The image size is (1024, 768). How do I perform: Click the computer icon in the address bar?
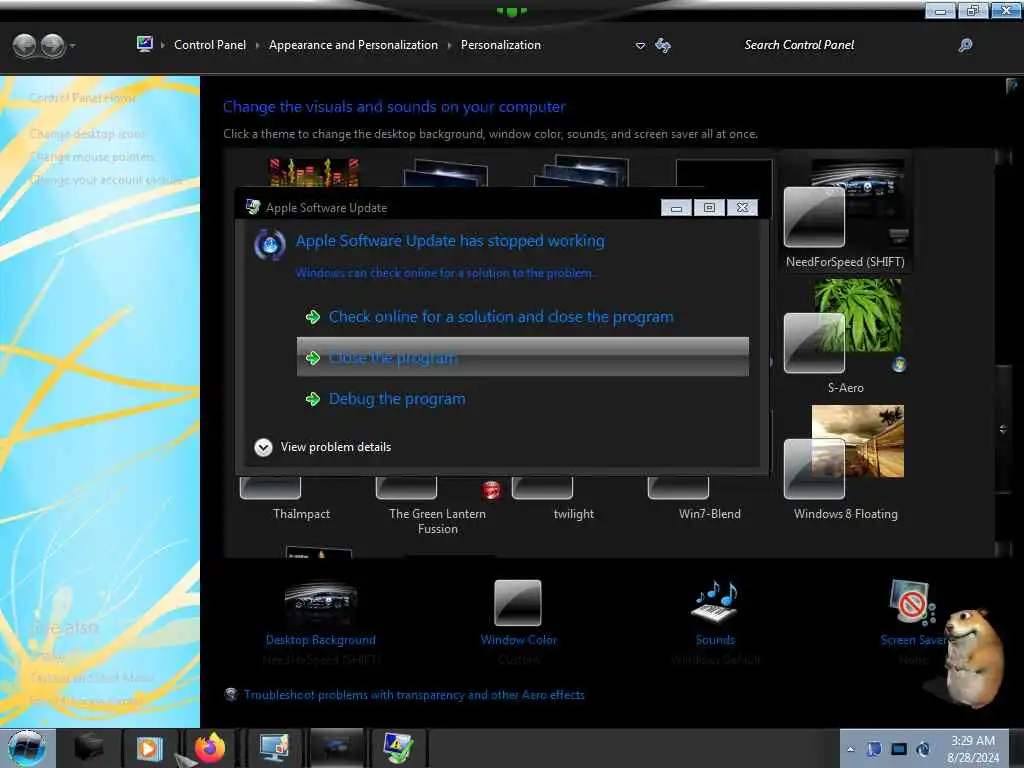[x=144, y=44]
